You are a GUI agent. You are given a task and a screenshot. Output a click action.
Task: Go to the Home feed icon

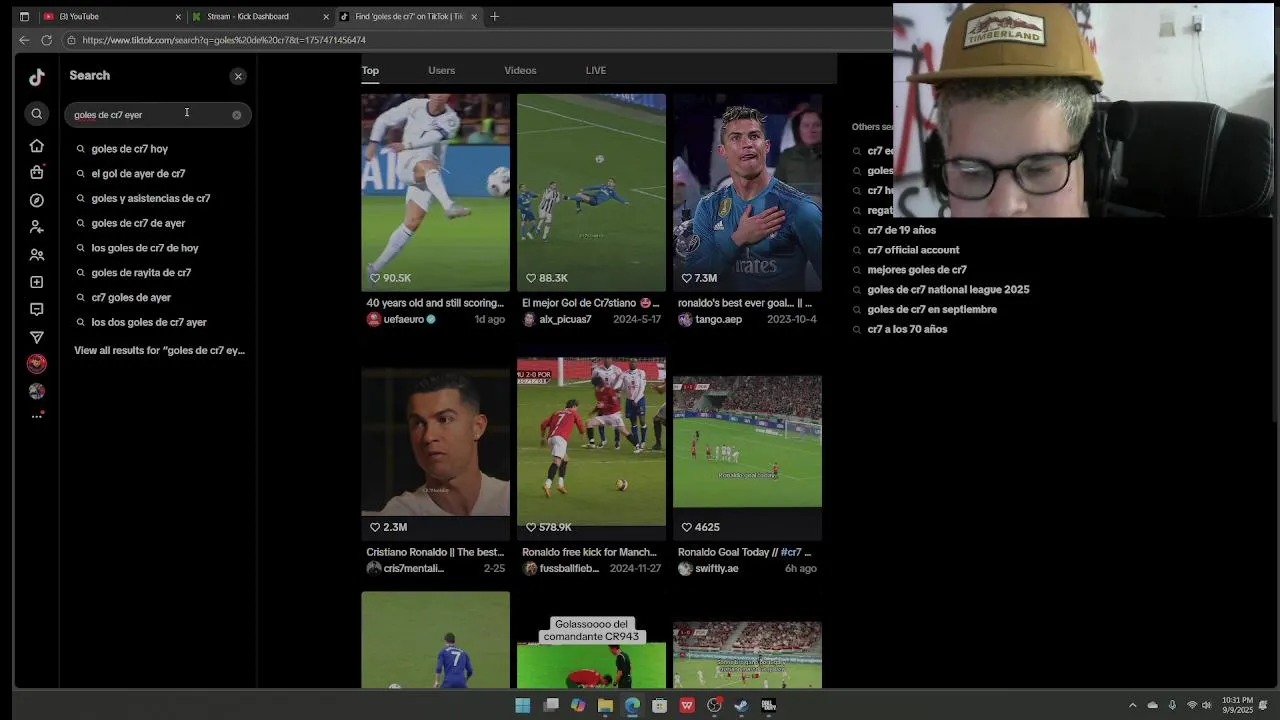coord(37,146)
